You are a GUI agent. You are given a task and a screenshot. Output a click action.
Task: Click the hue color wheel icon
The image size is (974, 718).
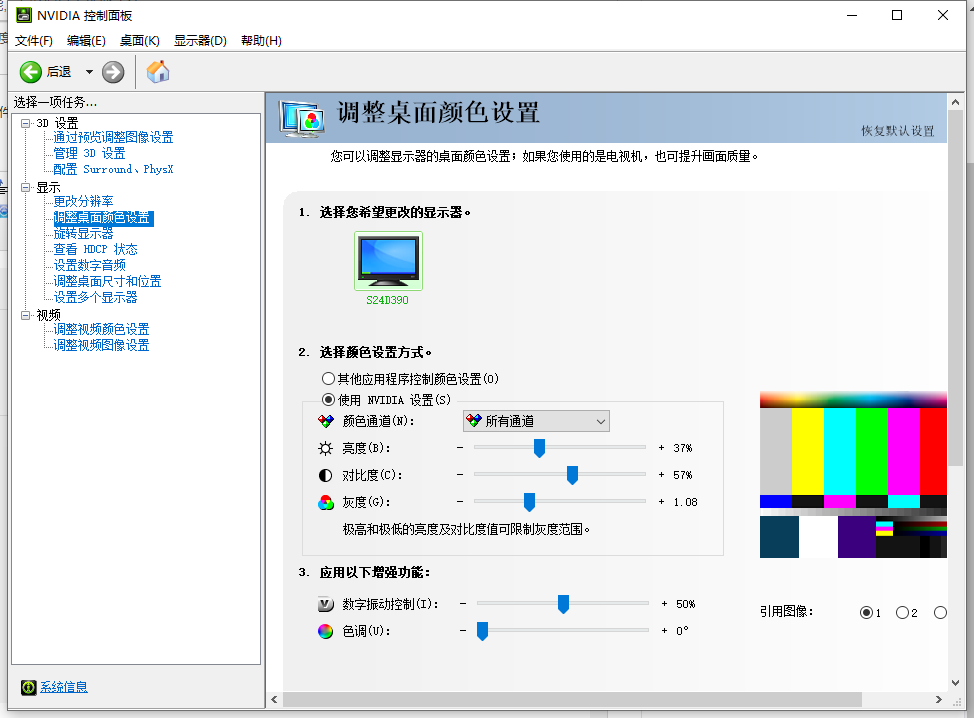(x=325, y=631)
